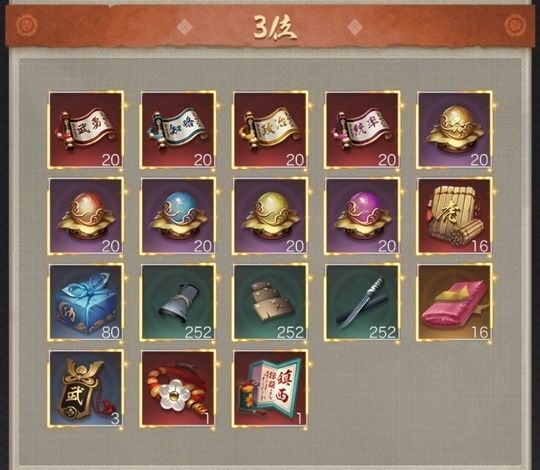Tap the red orb reward

click(x=86, y=216)
